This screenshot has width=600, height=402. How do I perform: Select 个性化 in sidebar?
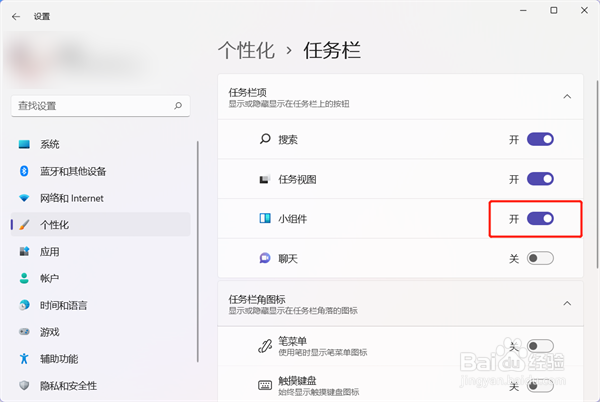tap(101, 225)
